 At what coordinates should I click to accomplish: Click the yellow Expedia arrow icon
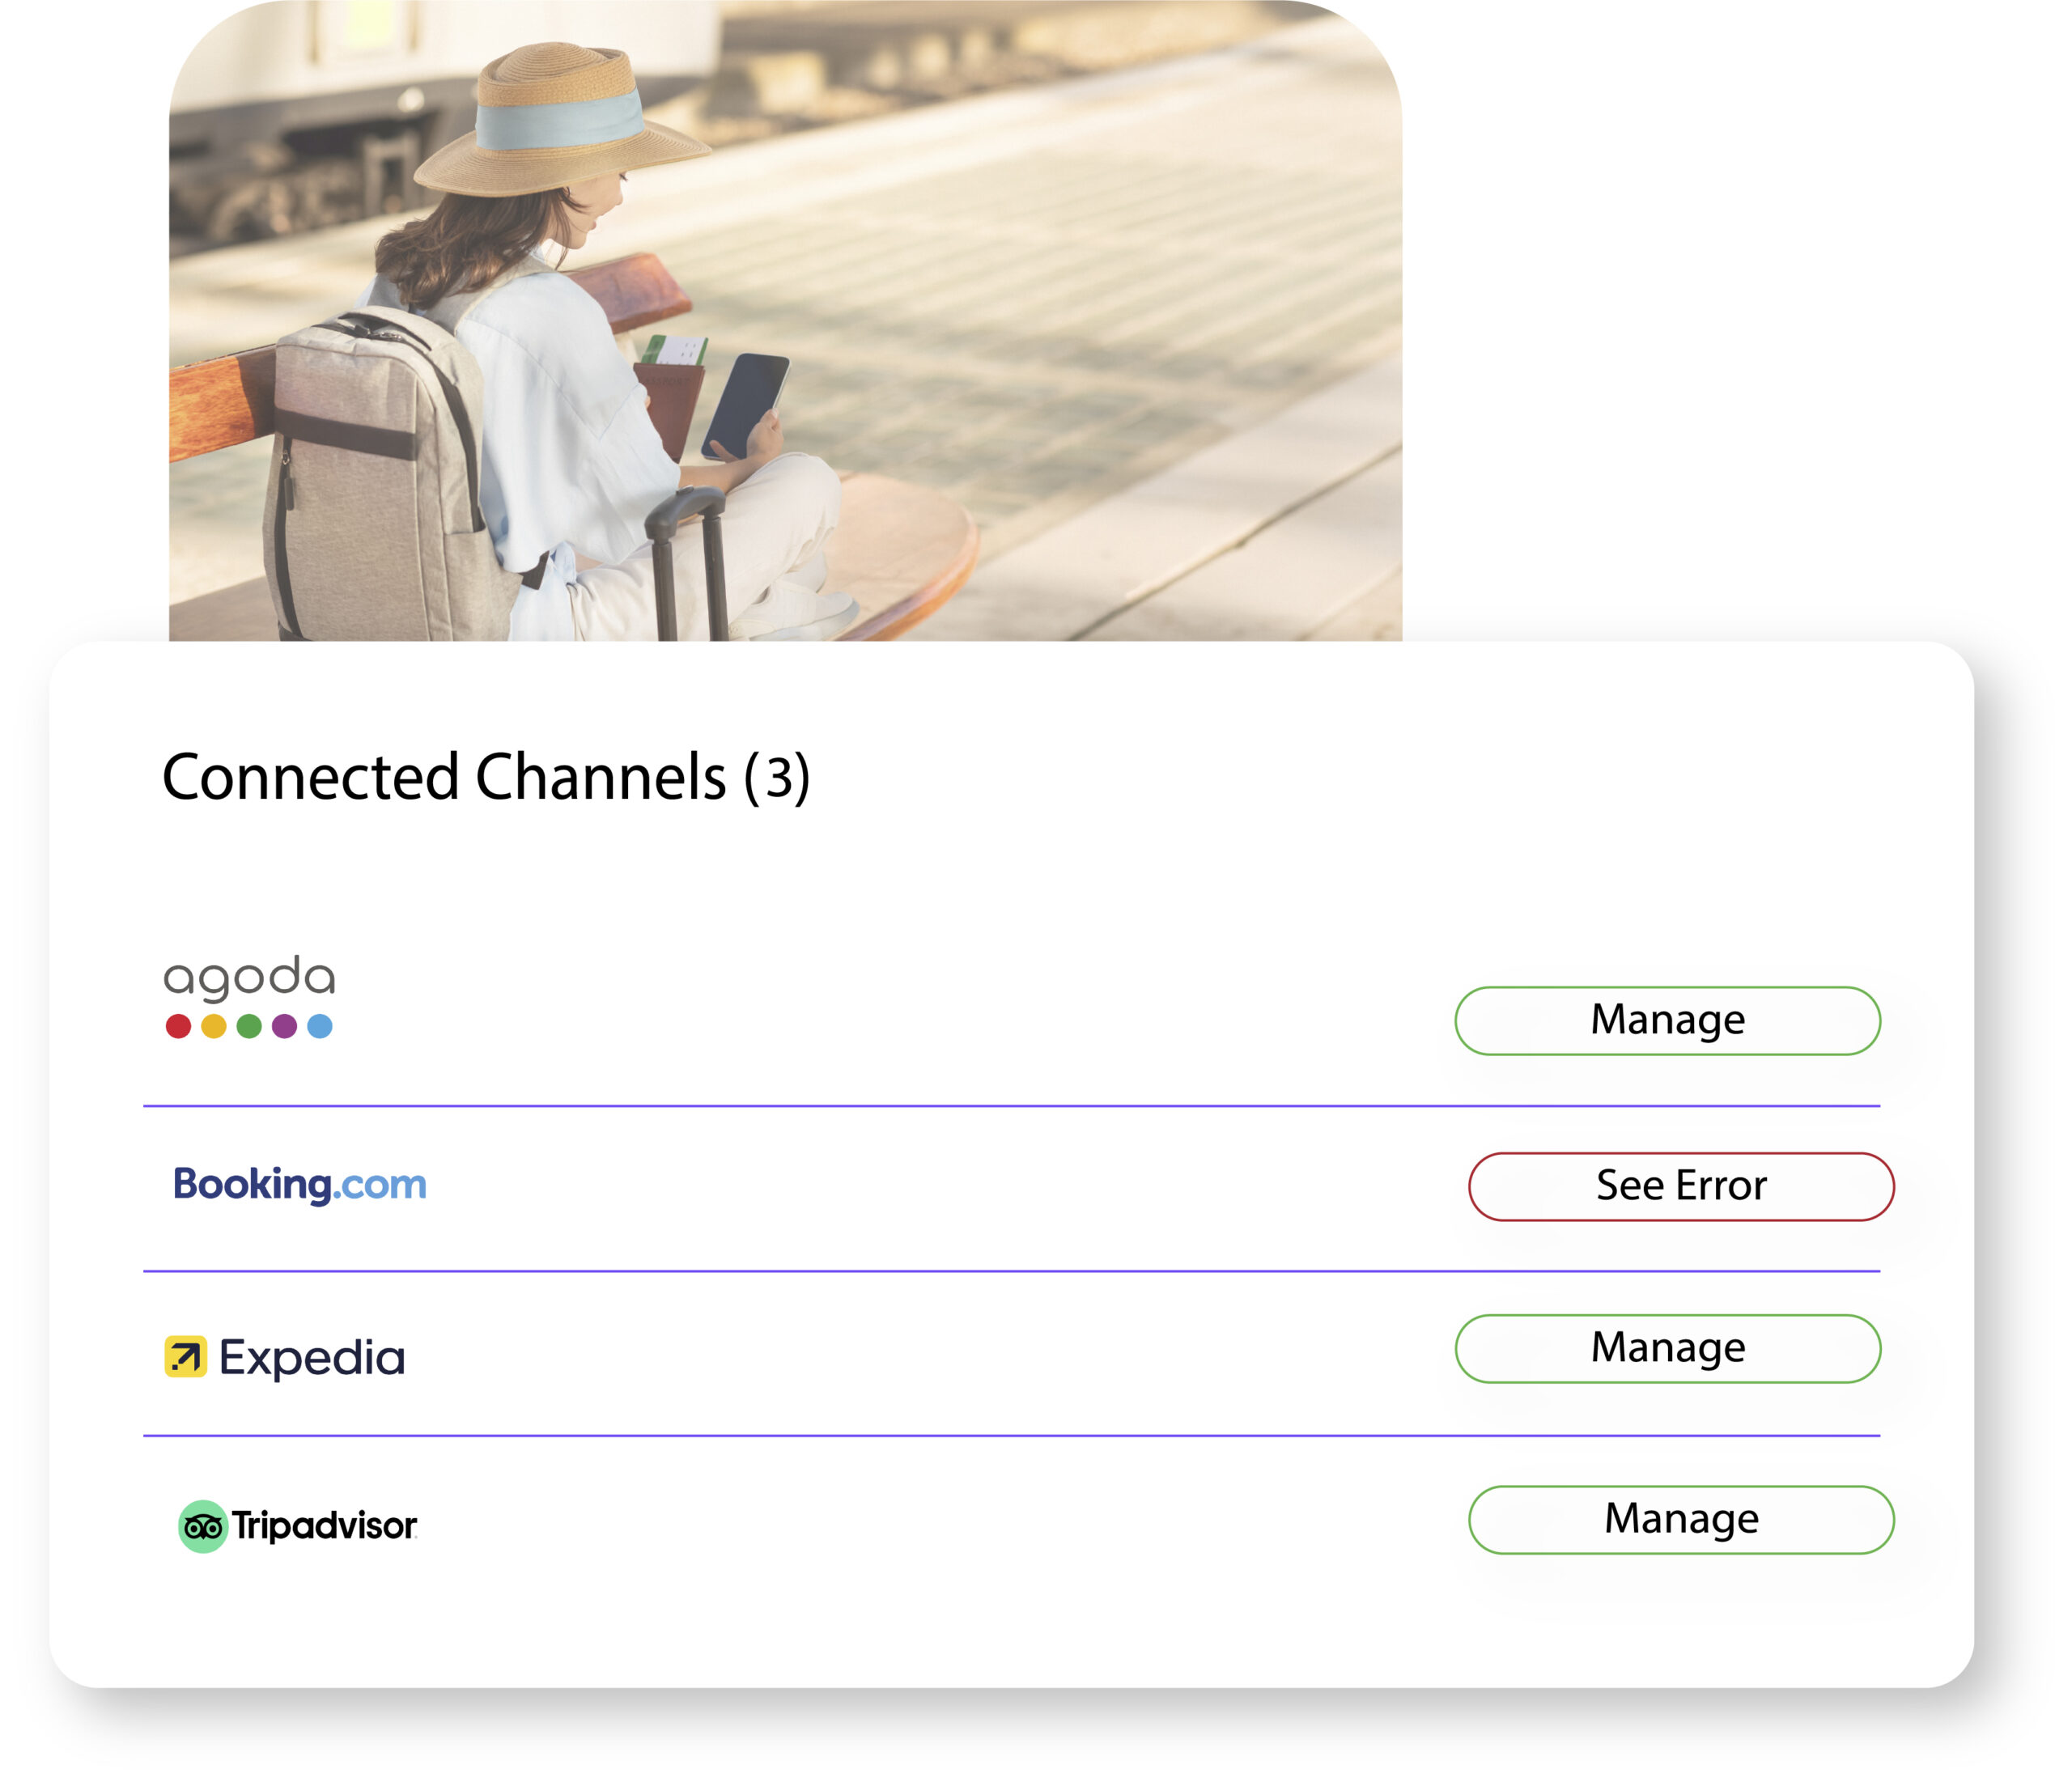point(186,1357)
